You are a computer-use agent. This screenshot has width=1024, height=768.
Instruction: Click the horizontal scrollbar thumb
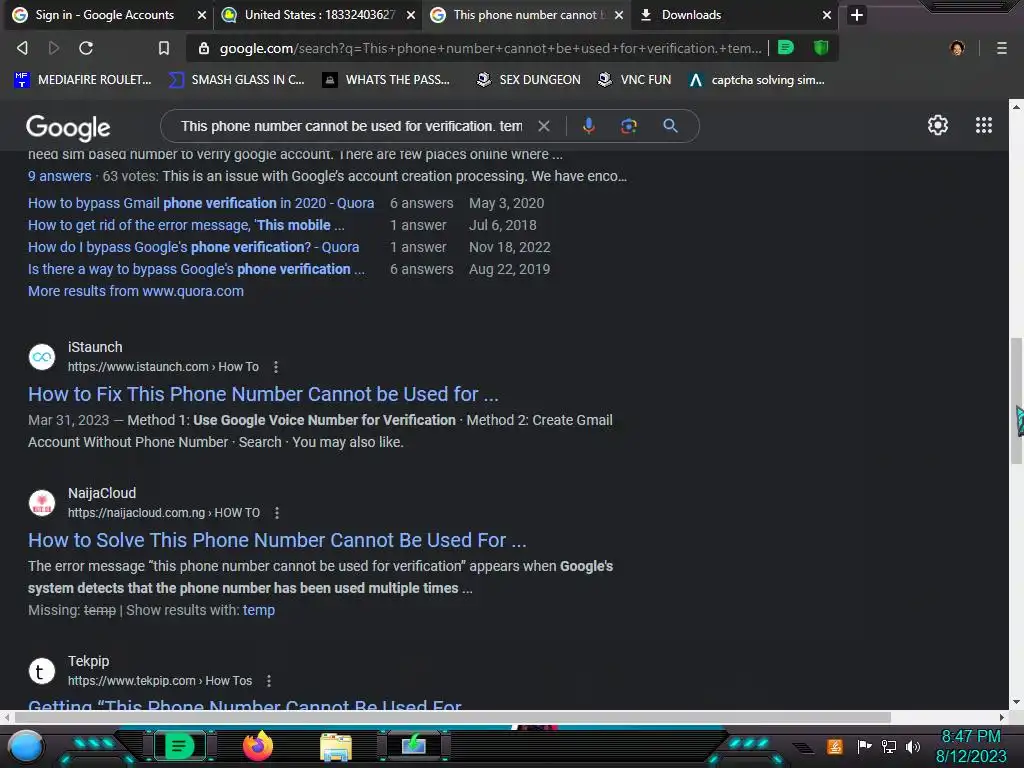pos(453,717)
